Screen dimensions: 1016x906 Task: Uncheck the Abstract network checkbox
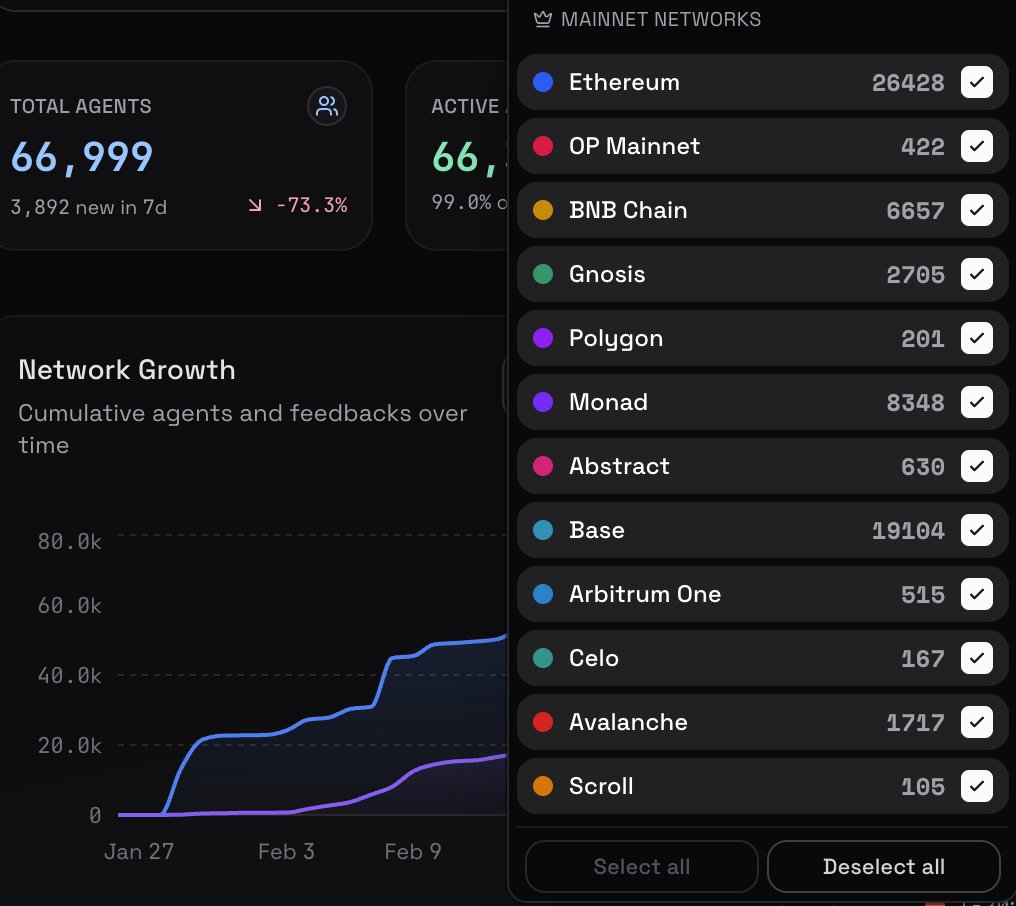click(x=976, y=466)
